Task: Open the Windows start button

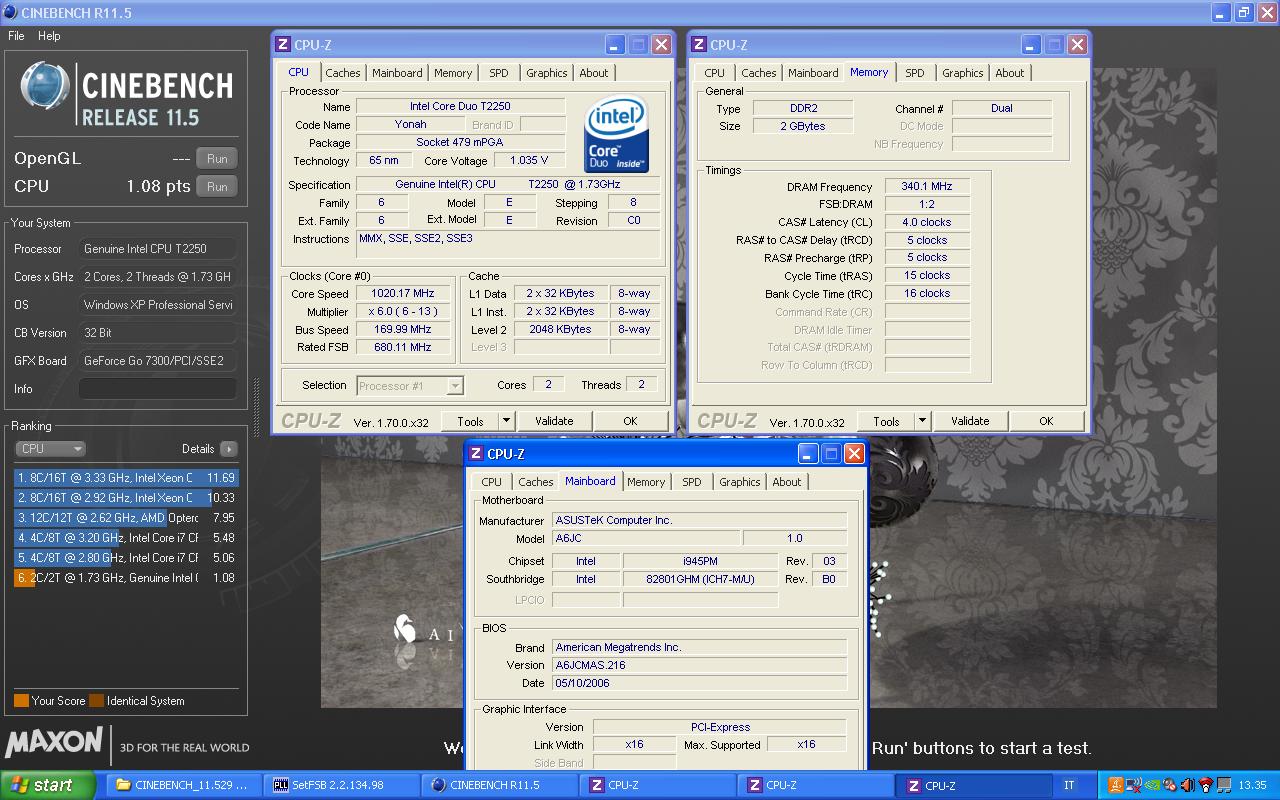Action: pyautogui.click(x=48, y=785)
